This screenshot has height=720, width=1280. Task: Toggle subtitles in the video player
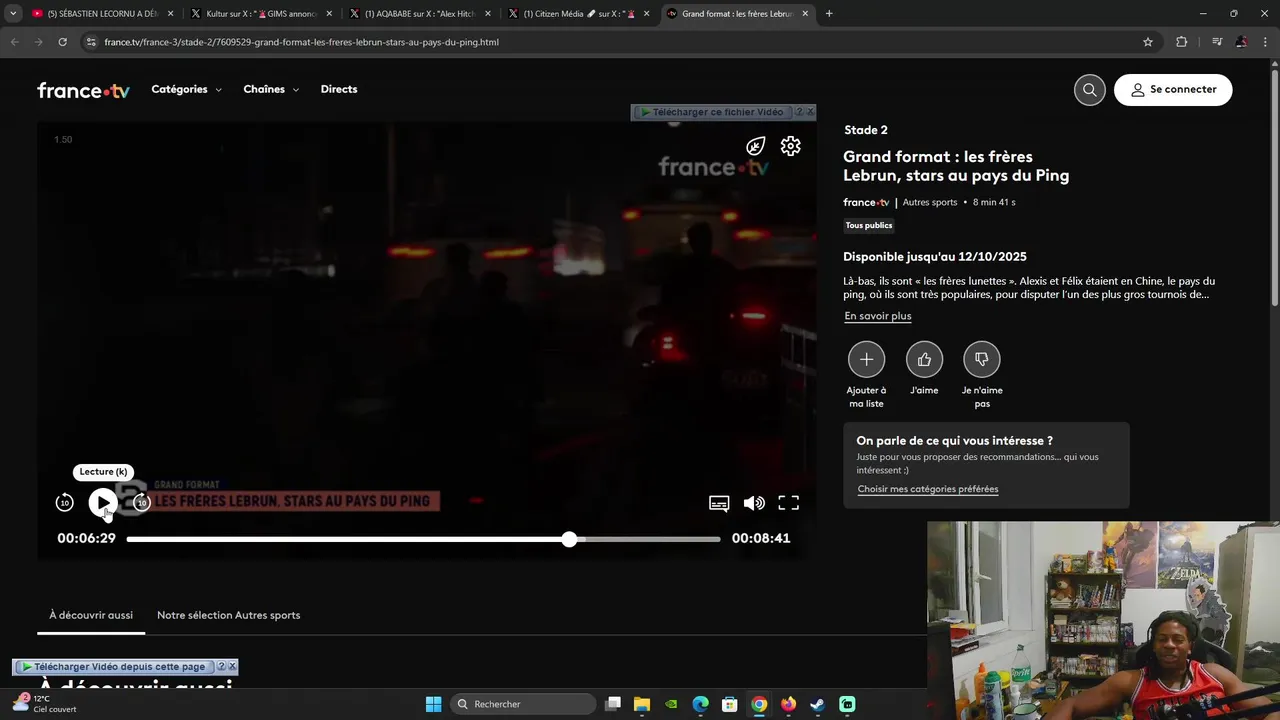pyautogui.click(x=719, y=503)
